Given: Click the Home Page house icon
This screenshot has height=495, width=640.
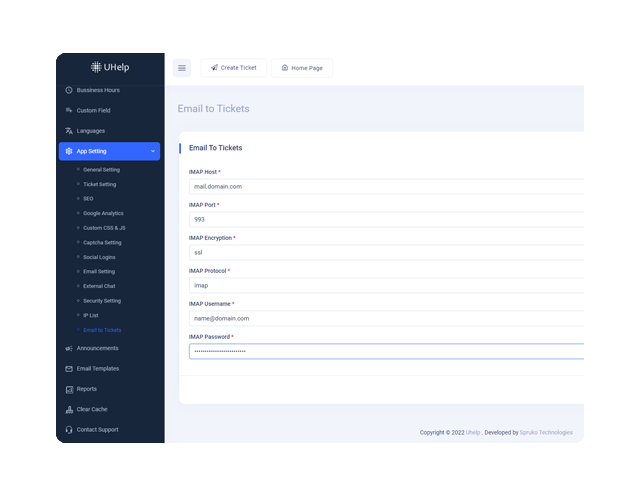Looking at the screenshot, I should click(285, 68).
